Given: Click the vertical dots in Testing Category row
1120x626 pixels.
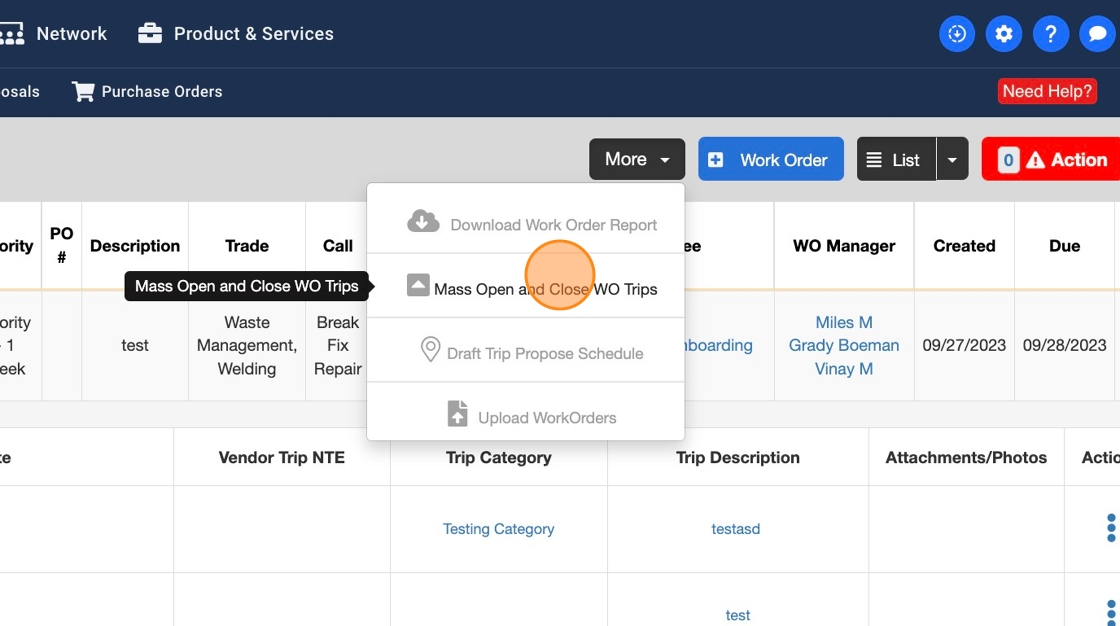Looking at the screenshot, I should pyautogui.click(x=1111, y=528).
